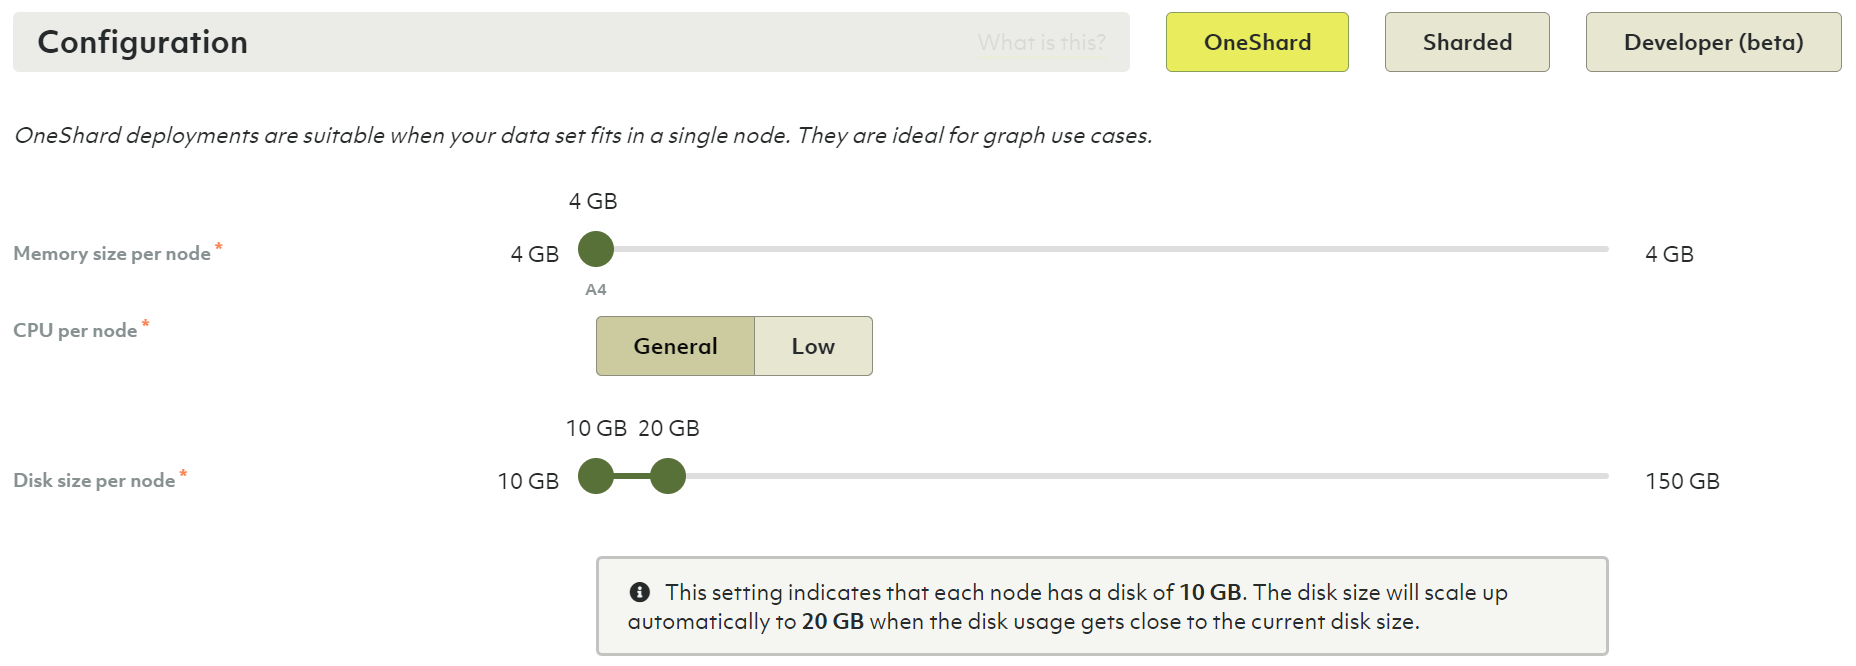Screen dimensions: 1856x666
Task: Switch to the Sharded deployment mode
Action: point(1467,42)
